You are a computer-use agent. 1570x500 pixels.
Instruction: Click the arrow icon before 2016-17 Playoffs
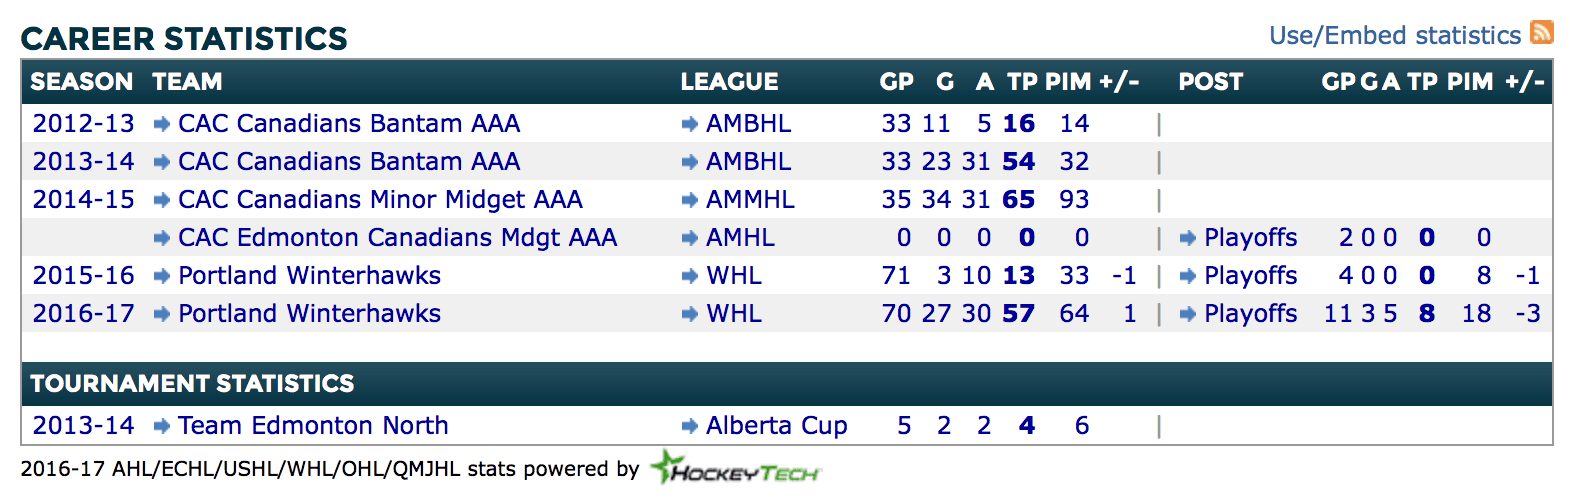[1187, 314]
